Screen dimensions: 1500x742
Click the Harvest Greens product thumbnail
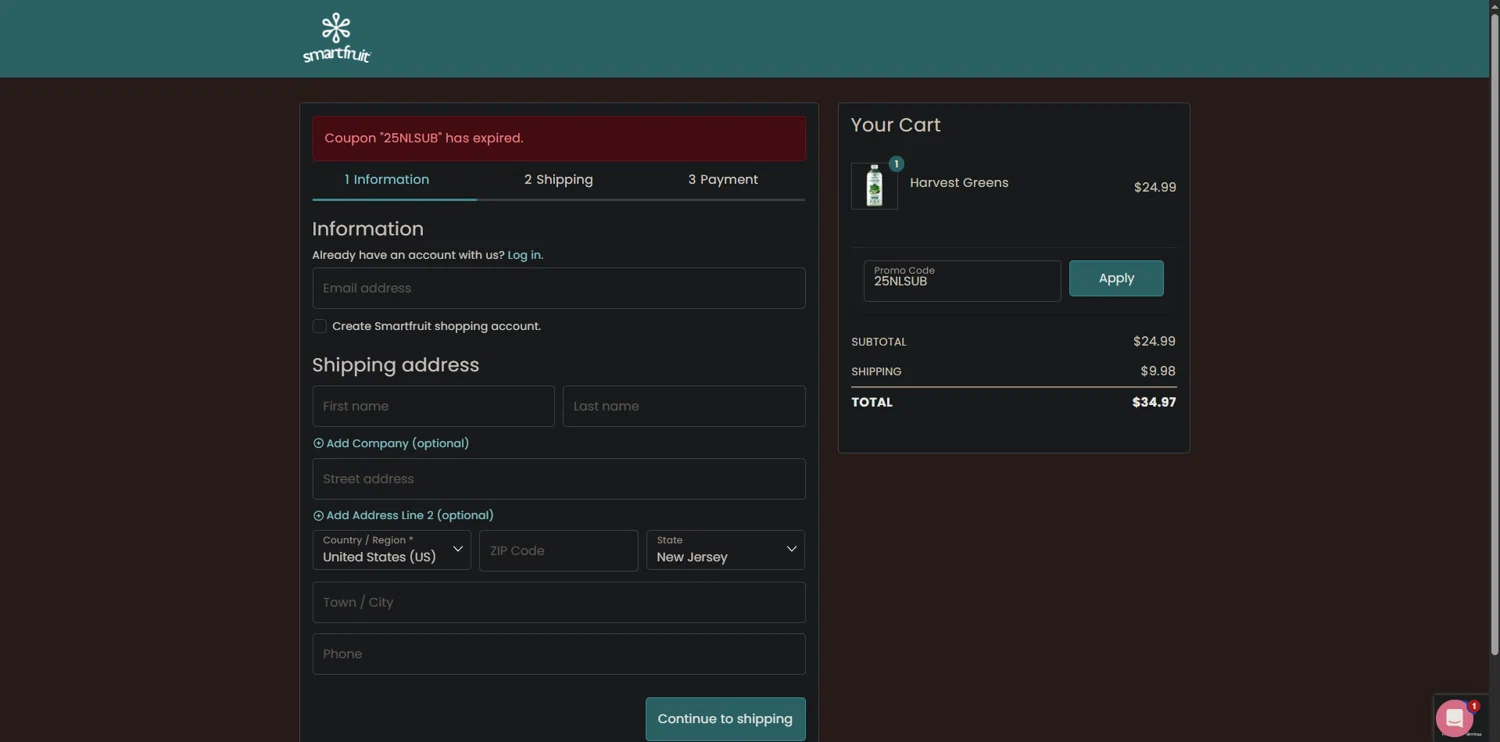point(874,186)
